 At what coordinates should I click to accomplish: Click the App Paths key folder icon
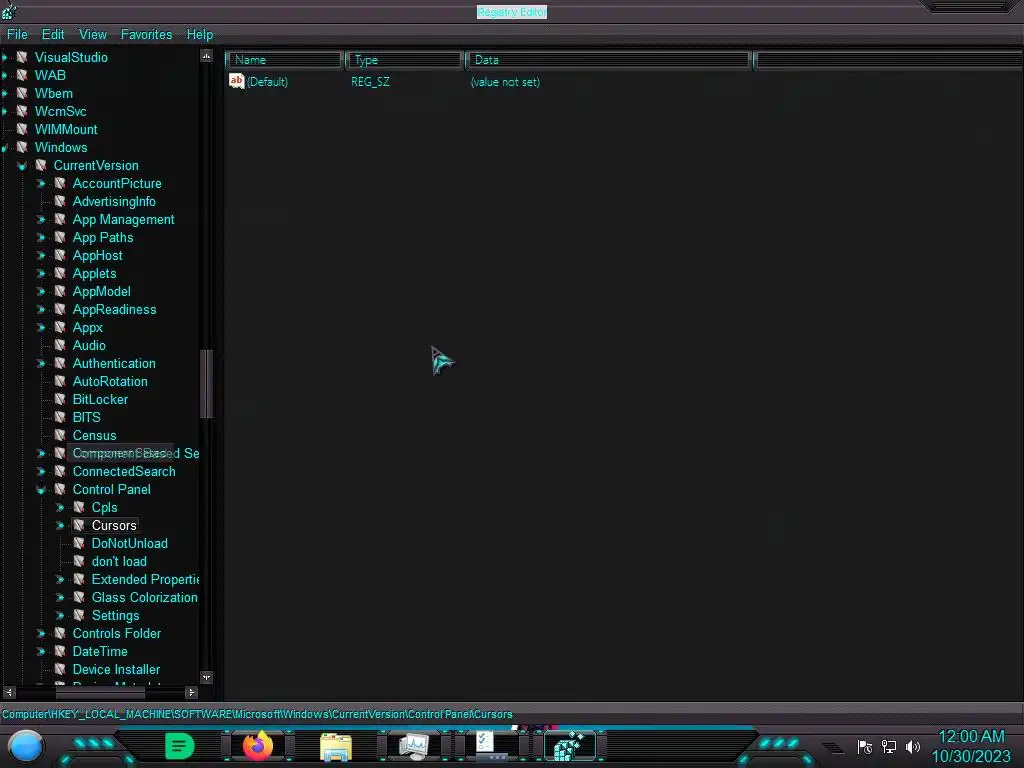(60, 237)
